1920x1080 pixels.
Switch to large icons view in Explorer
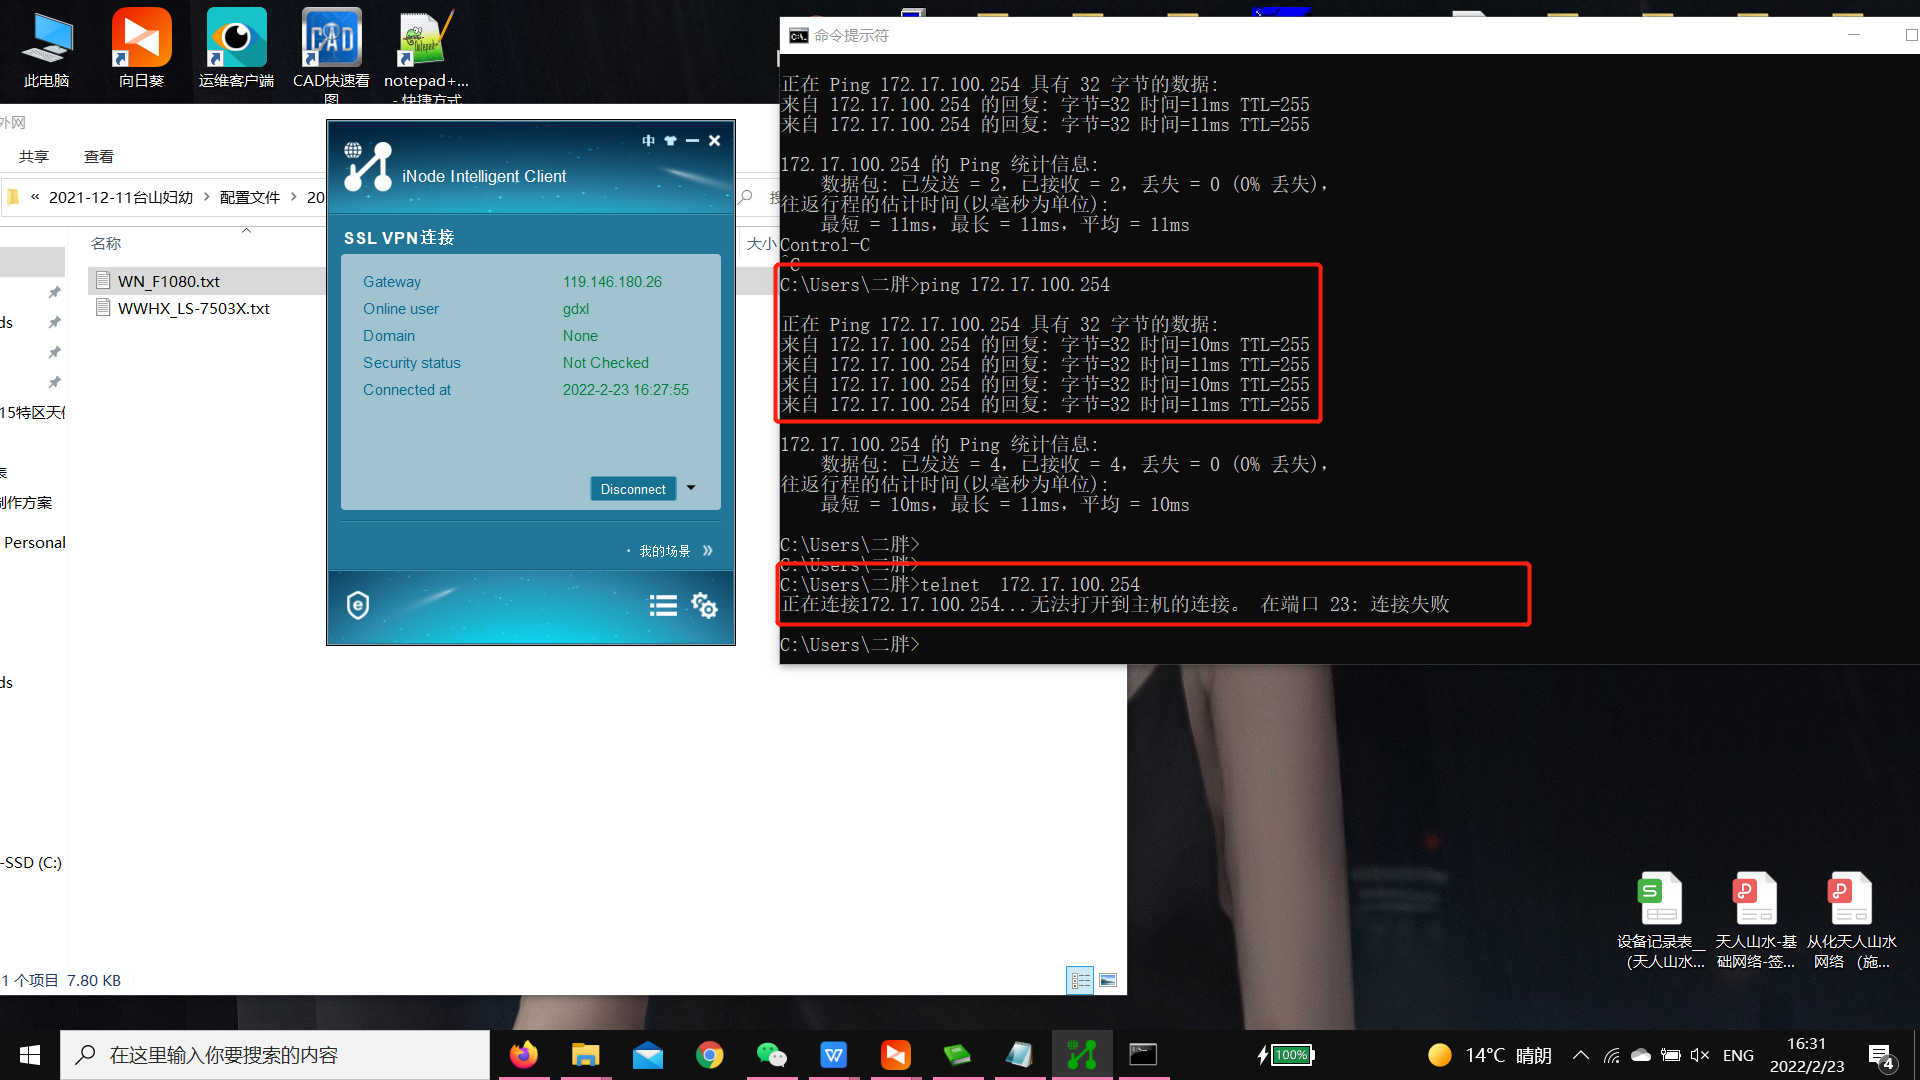pos(1108,980)
